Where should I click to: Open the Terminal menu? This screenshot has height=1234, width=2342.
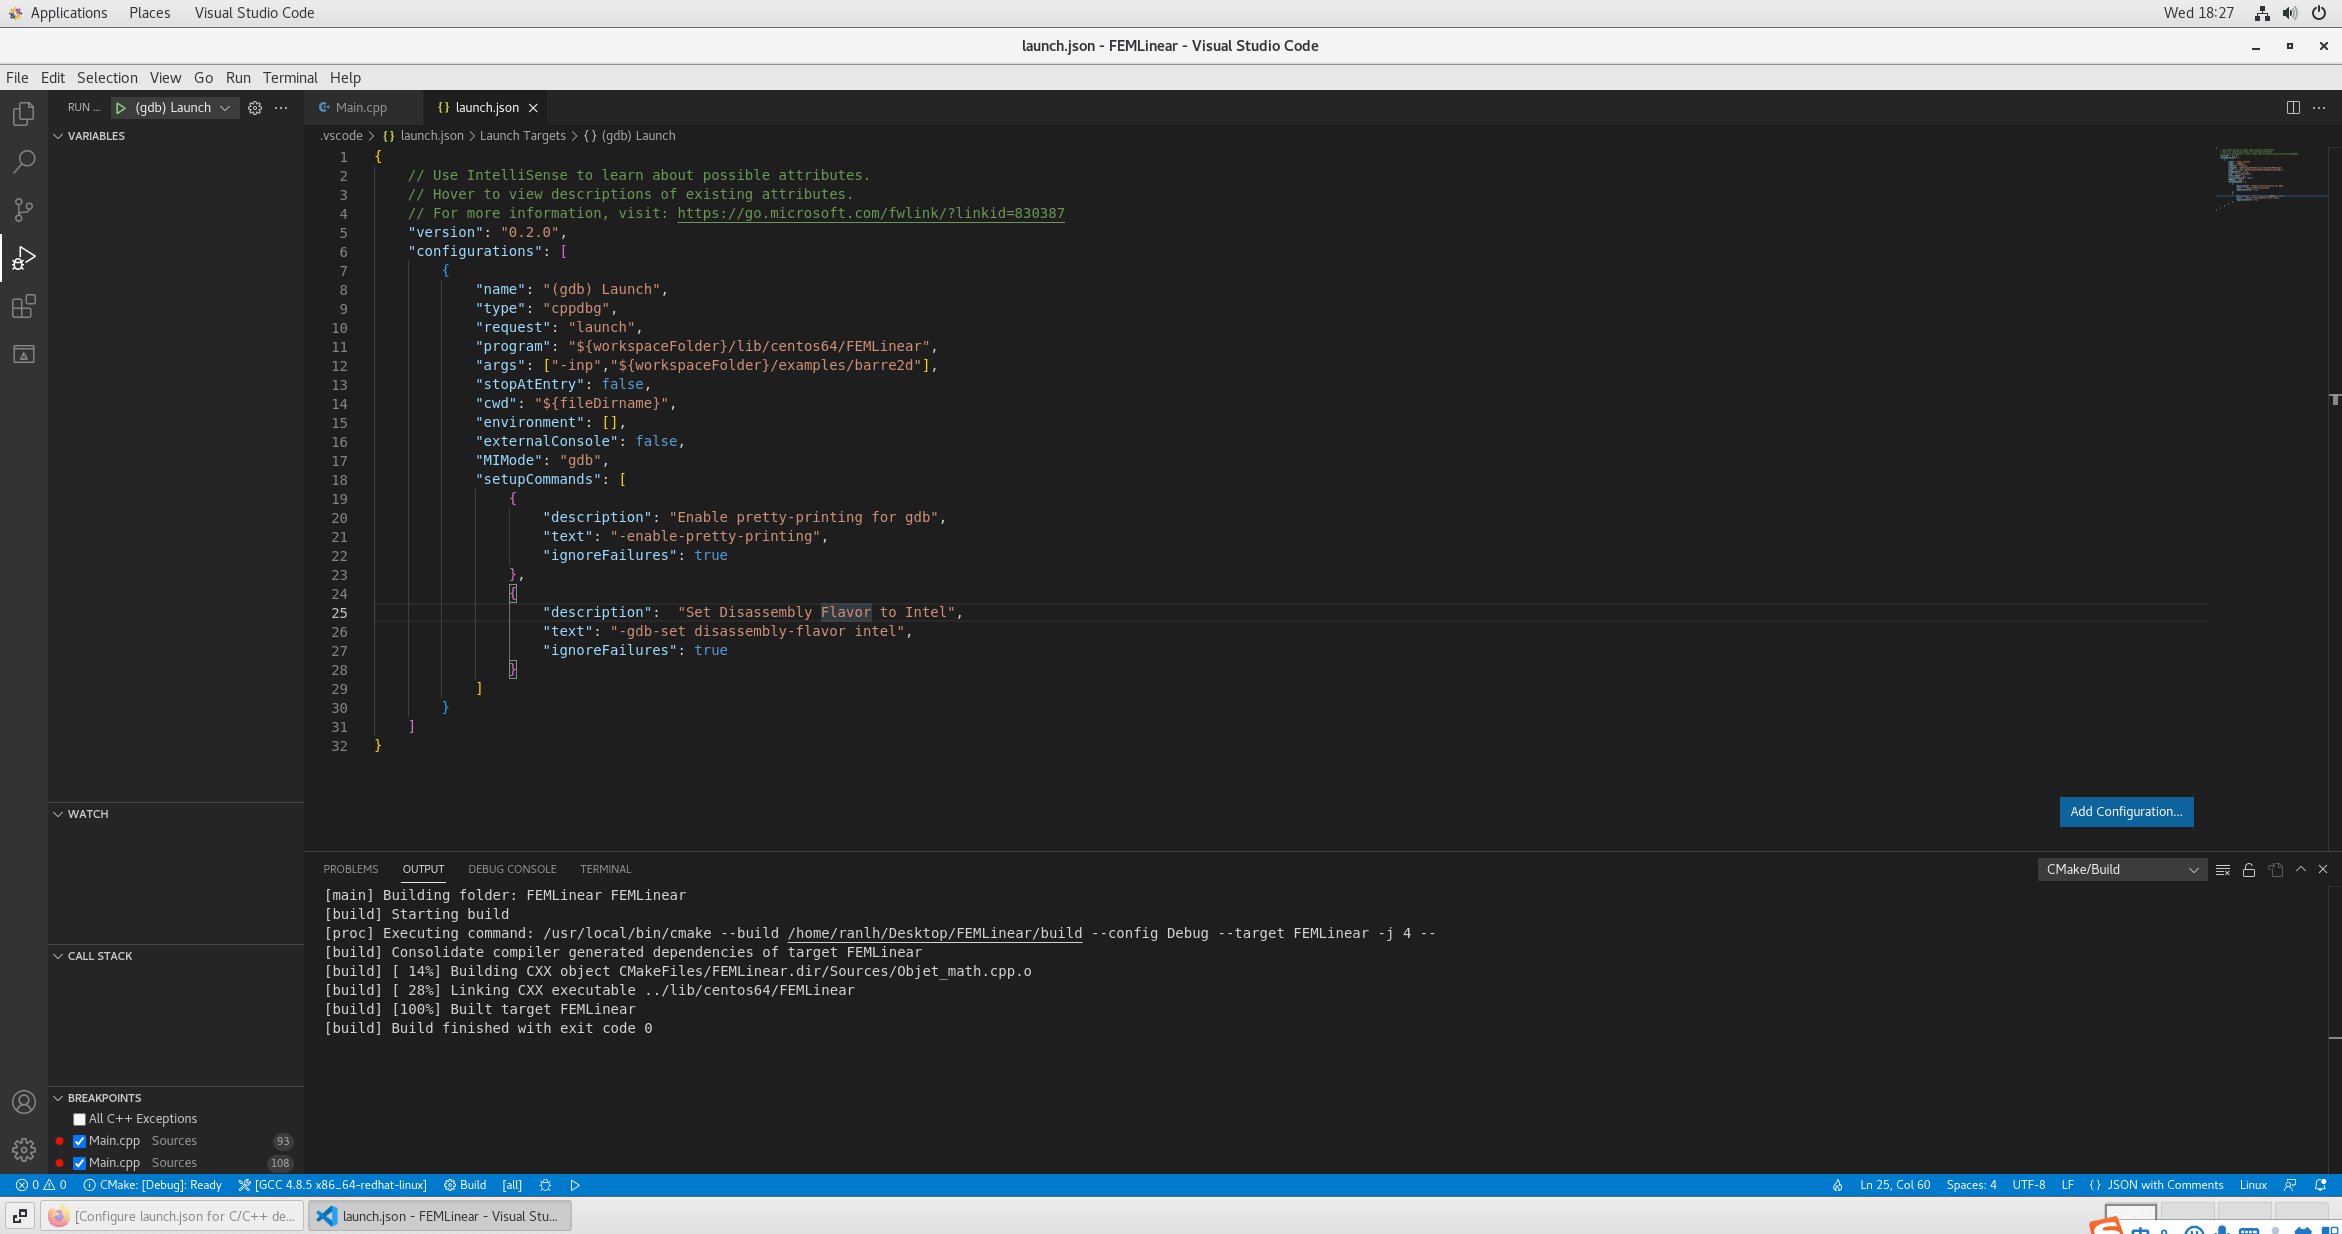(x=290, y=78)
